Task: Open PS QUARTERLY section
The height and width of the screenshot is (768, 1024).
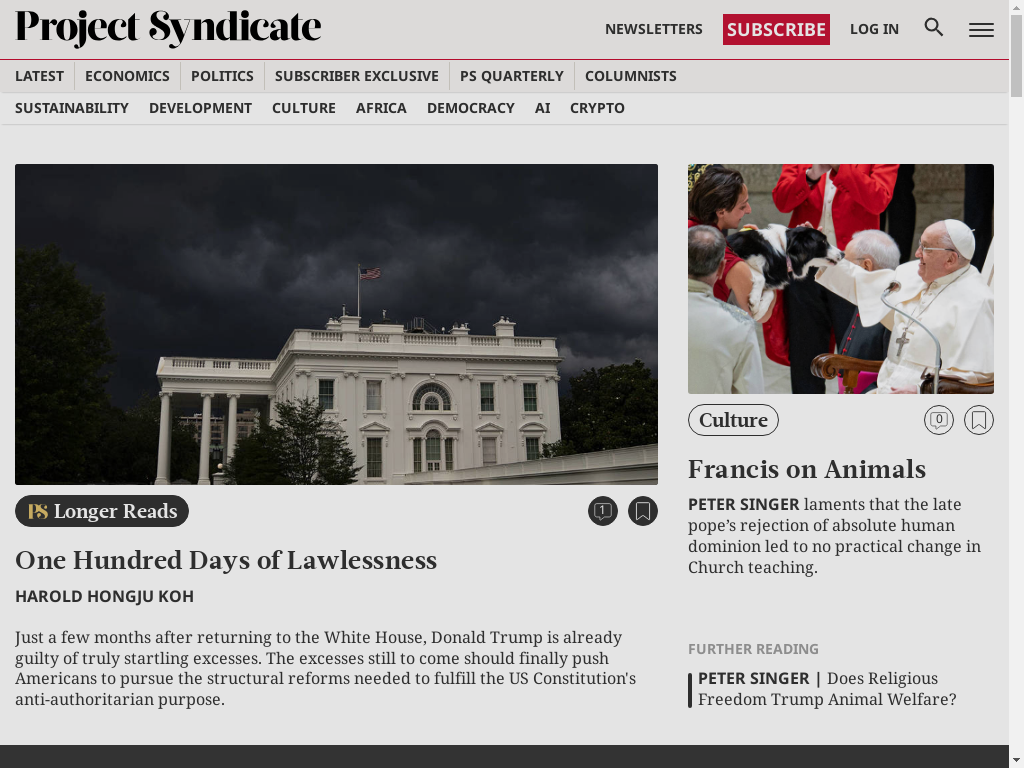Action: coord(511,76)
